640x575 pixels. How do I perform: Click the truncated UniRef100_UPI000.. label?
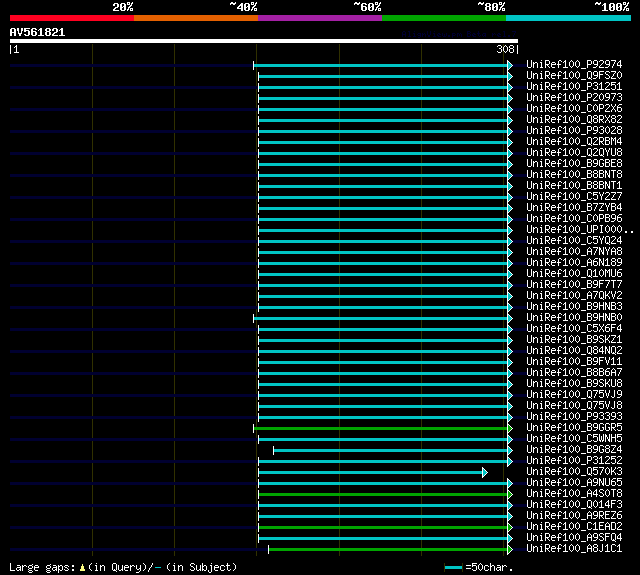pyautogui.click(x=580, y=230)
